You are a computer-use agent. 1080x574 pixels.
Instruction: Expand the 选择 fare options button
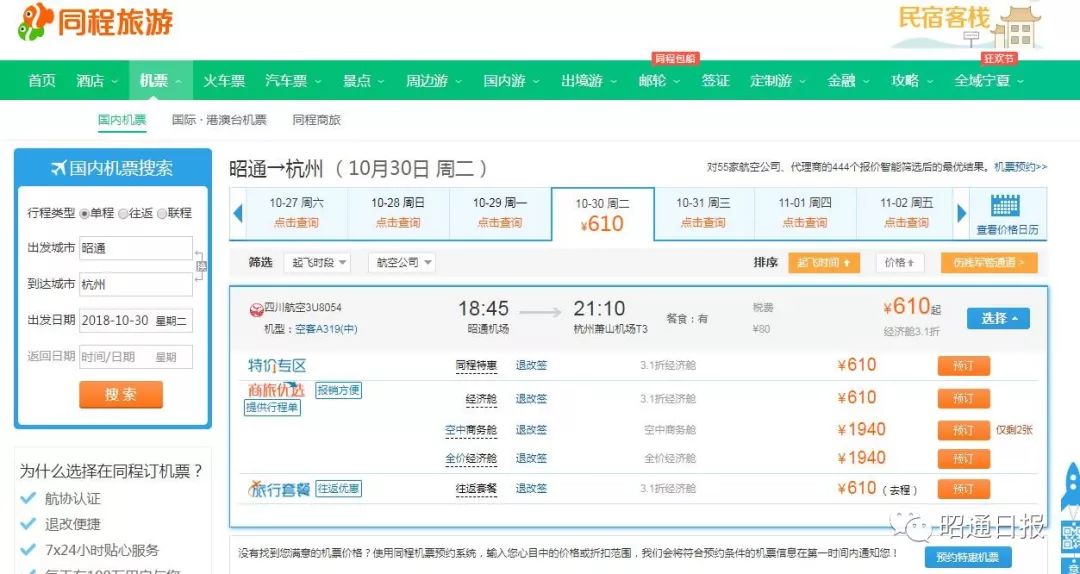click(998, 318)
